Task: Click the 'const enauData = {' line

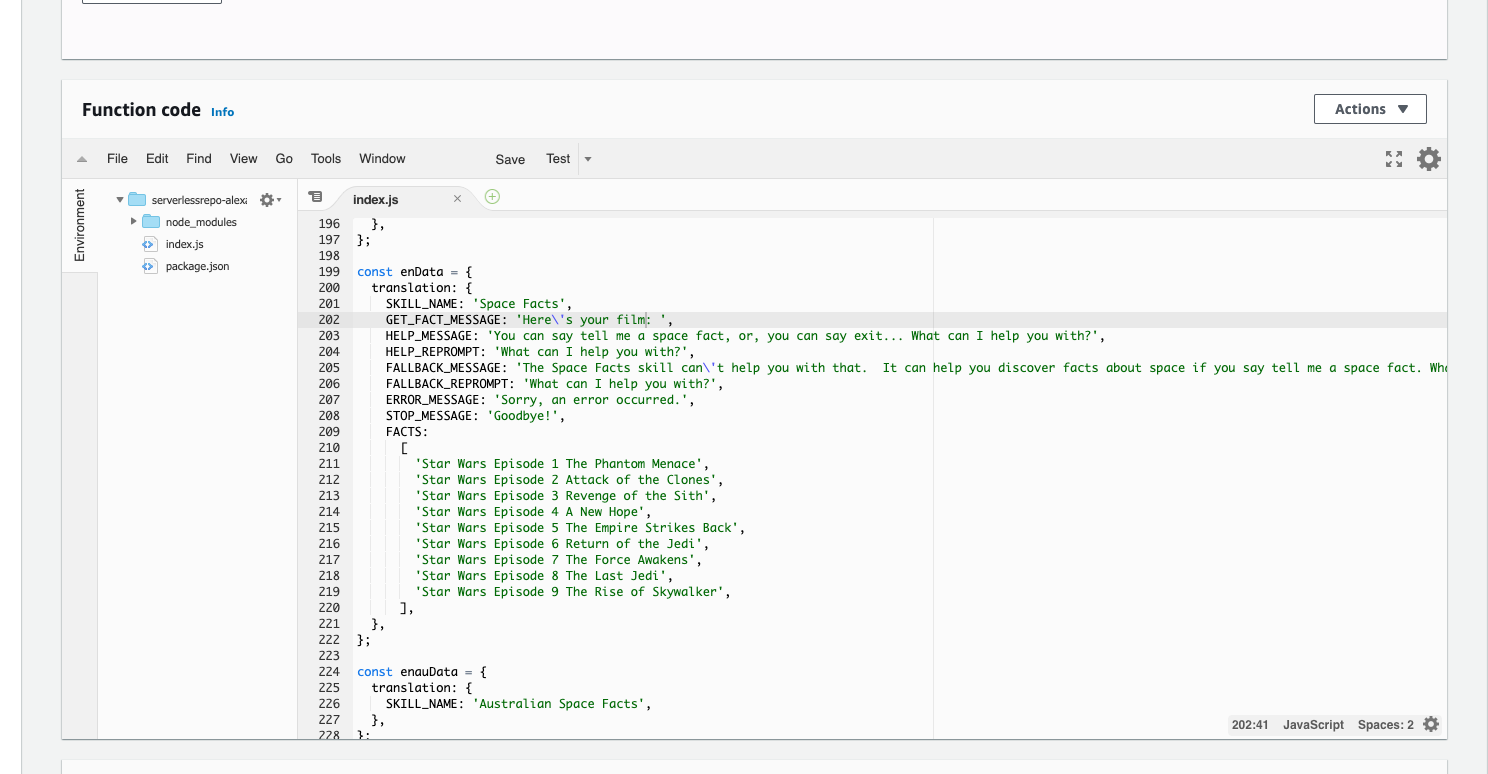Action: (x=421, y=672)
